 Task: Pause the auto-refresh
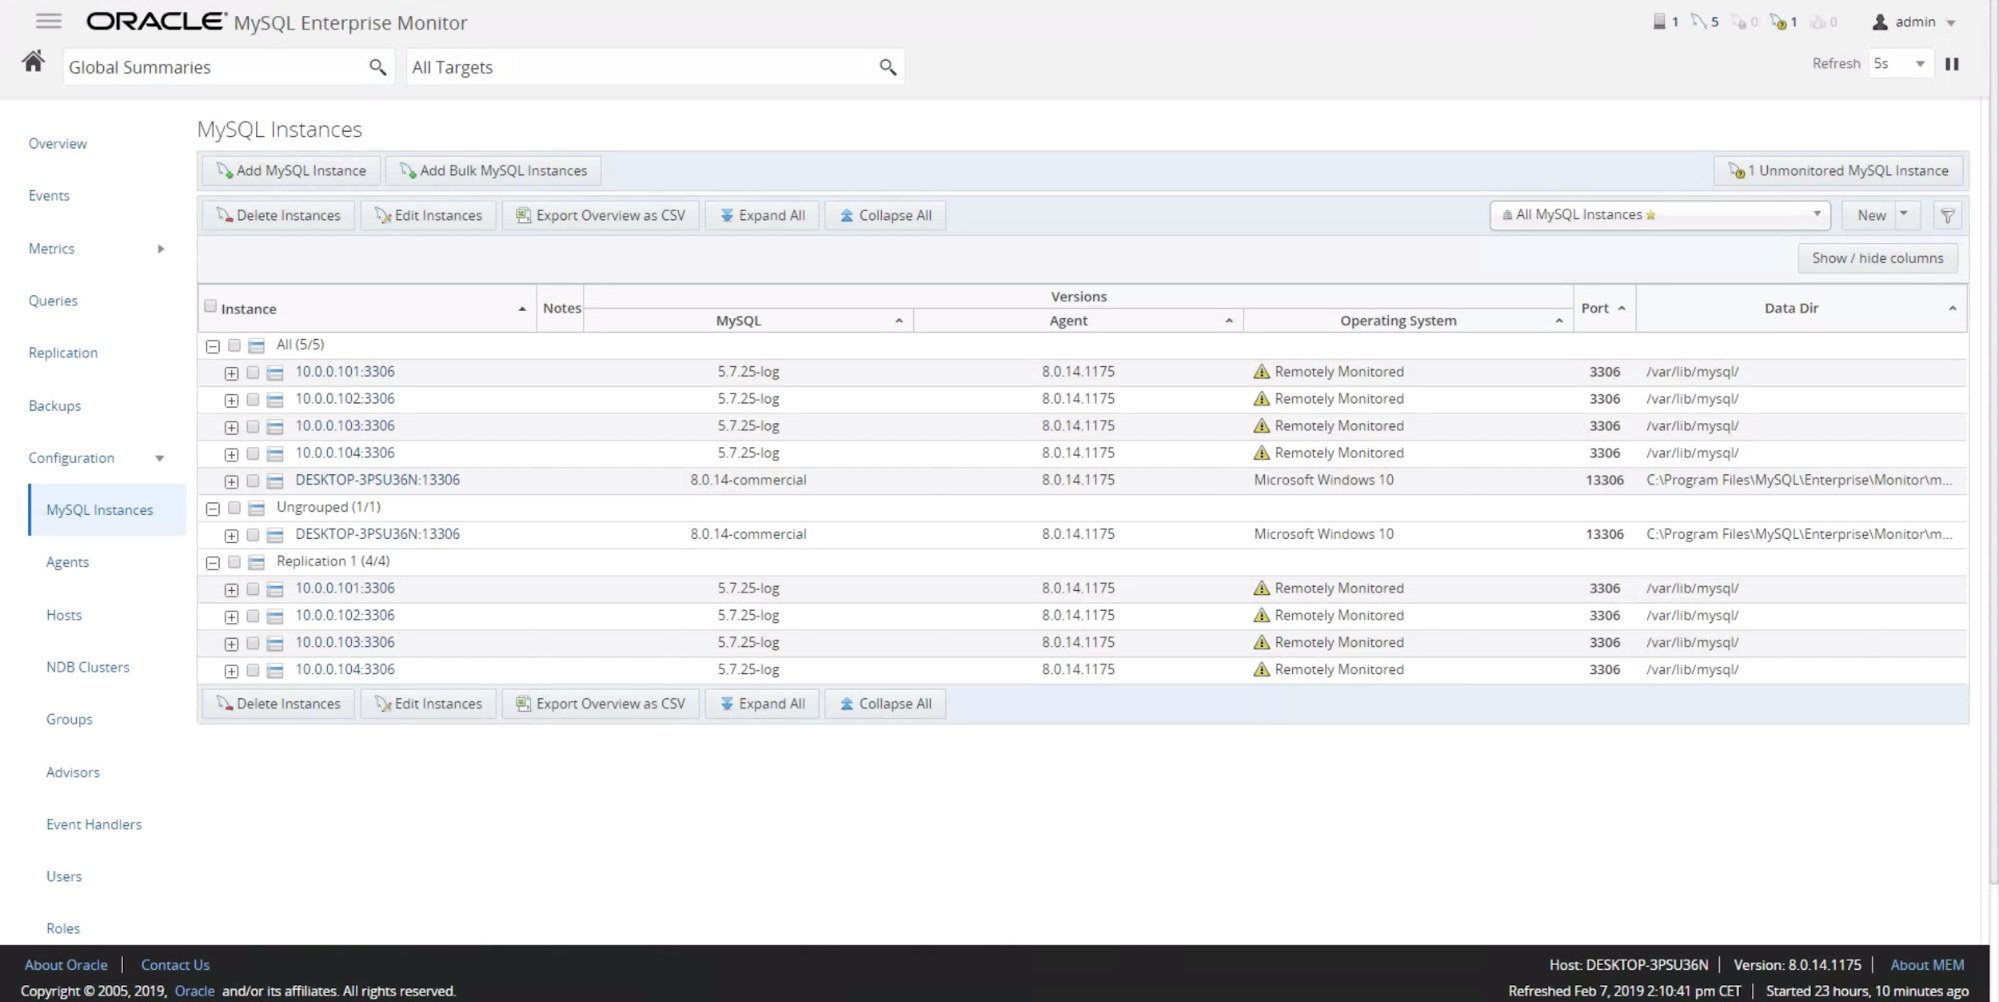pos(1951,64)
